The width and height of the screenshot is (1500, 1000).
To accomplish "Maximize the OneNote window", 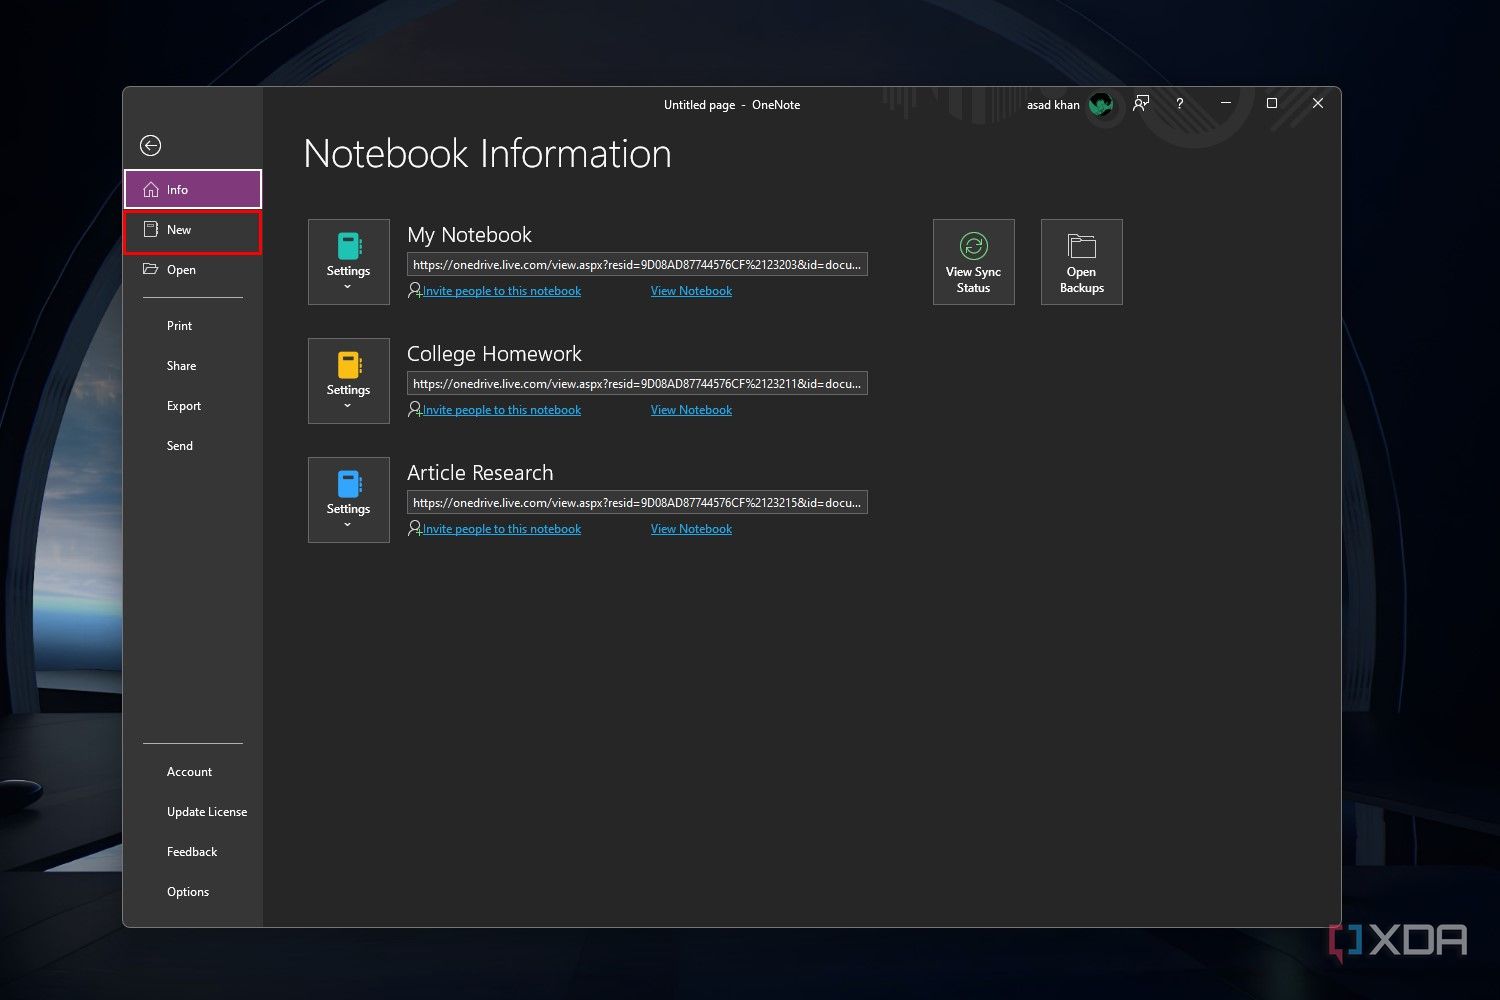I will tap(1272, 103).
